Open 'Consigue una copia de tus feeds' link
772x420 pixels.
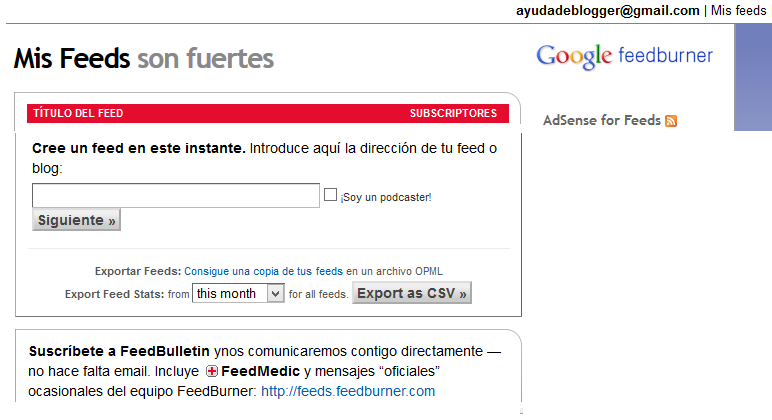pyautogui.click(x=263, y=271)
